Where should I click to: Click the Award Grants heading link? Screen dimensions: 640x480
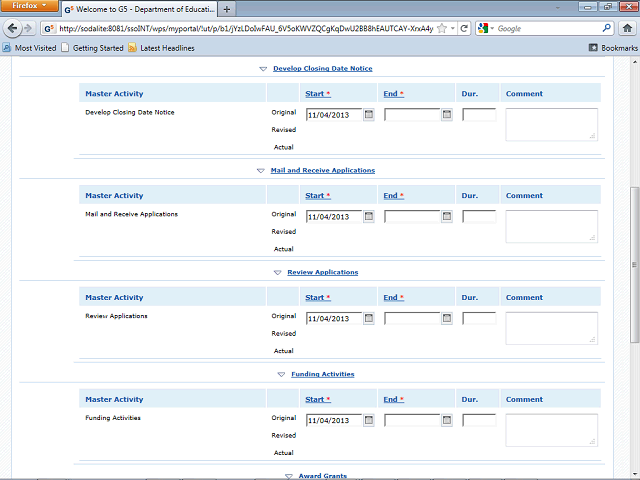click(322, 476)
